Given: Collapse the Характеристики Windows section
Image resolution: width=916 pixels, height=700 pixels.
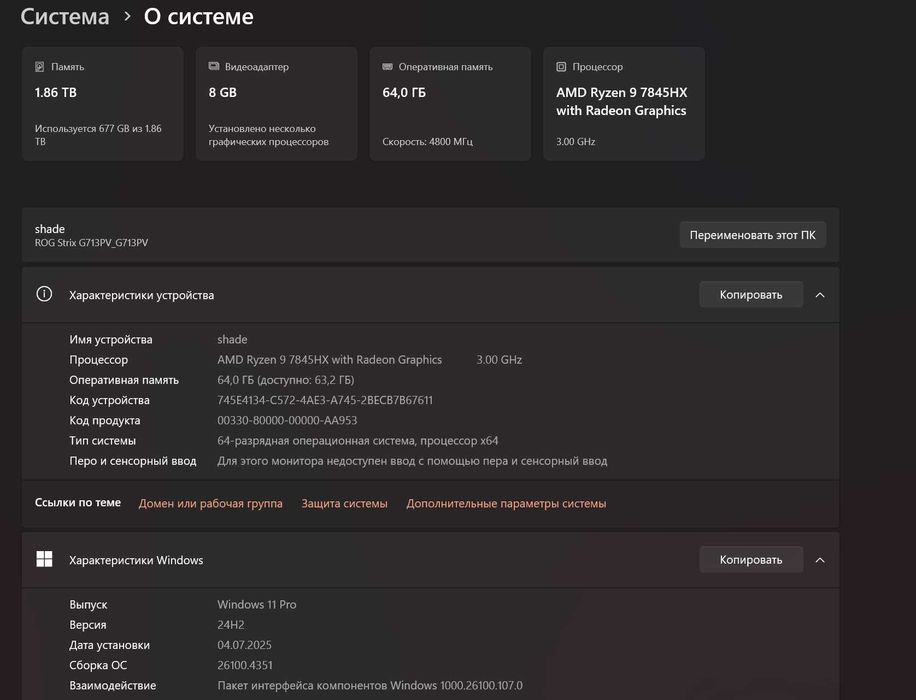Looking at the screenshot, I should pyautogui.click(x=820, y=560).
